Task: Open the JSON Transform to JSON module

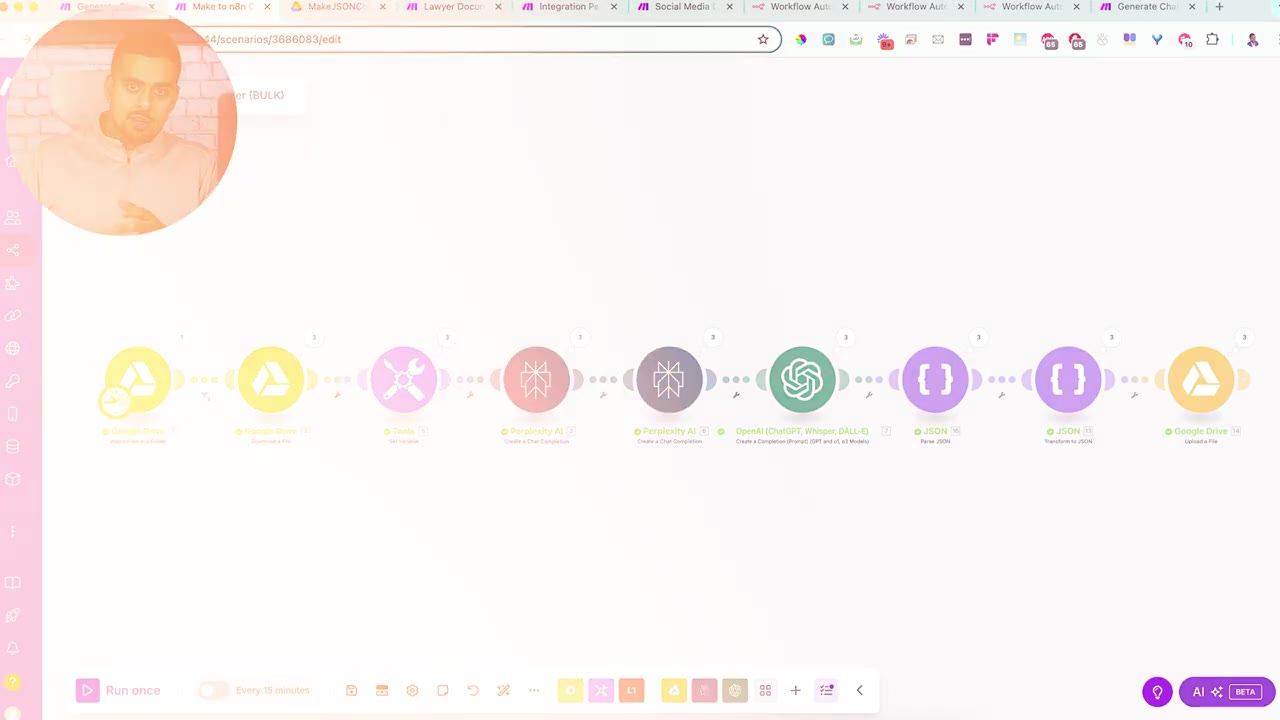Action: click(1068, 379)
